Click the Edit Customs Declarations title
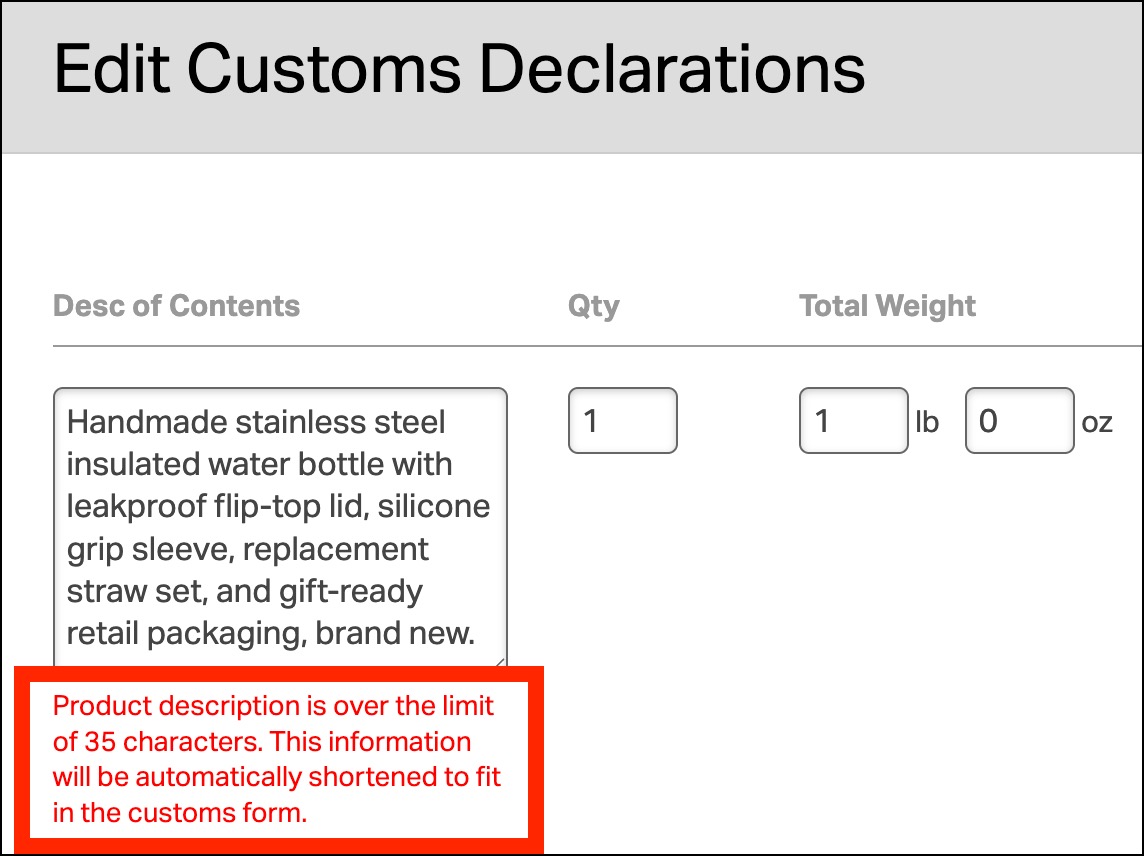Viewport: 1144px width, 856px height. point(459,70)
